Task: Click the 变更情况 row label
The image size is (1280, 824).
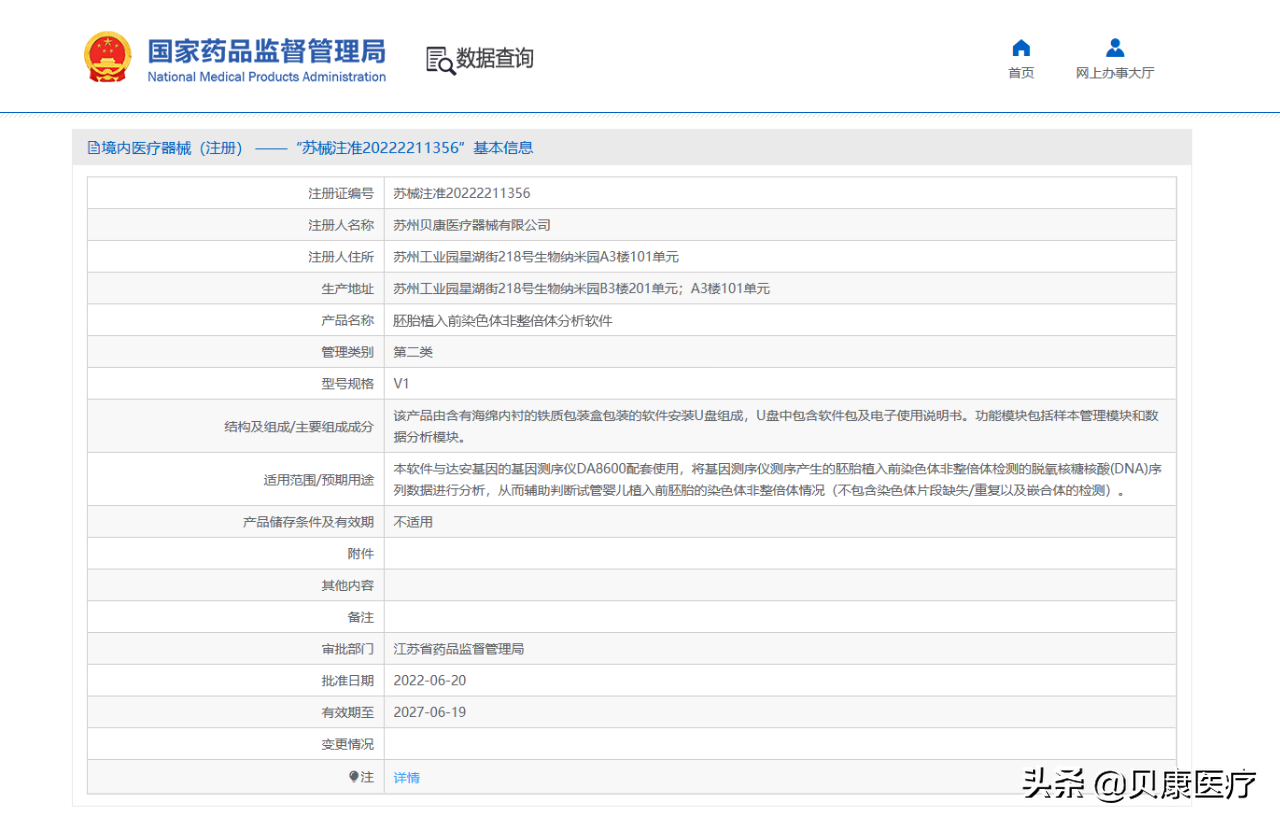Action: tap(348, 745)
